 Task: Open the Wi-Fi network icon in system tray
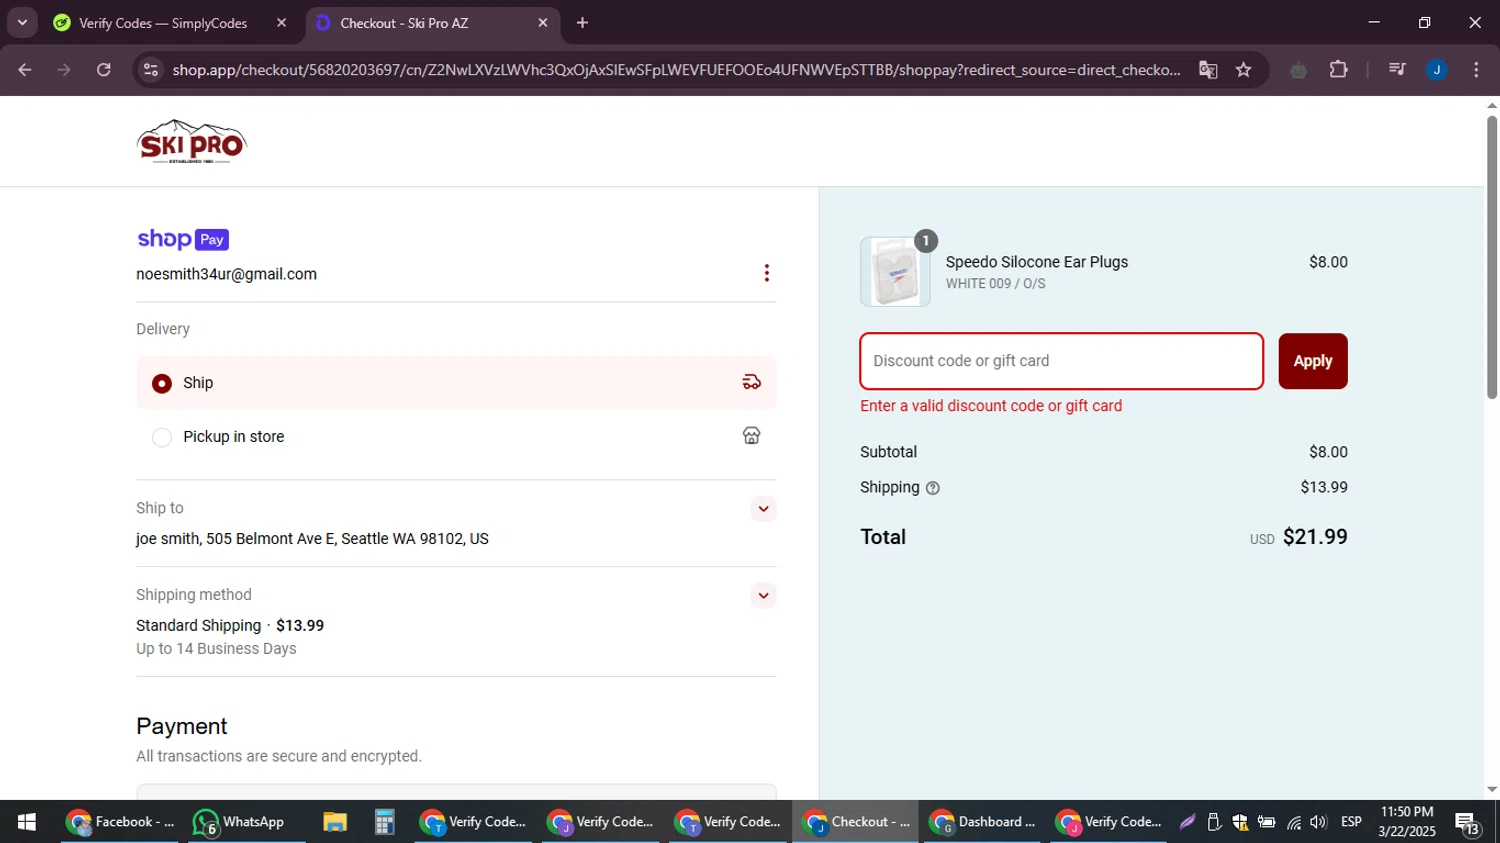1293,822
